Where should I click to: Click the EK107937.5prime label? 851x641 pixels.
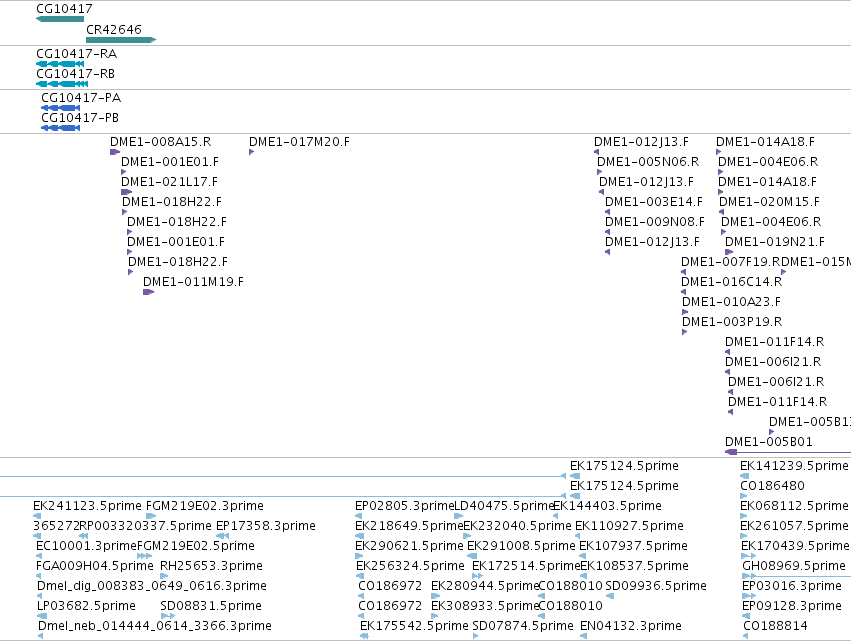point(633,546)
